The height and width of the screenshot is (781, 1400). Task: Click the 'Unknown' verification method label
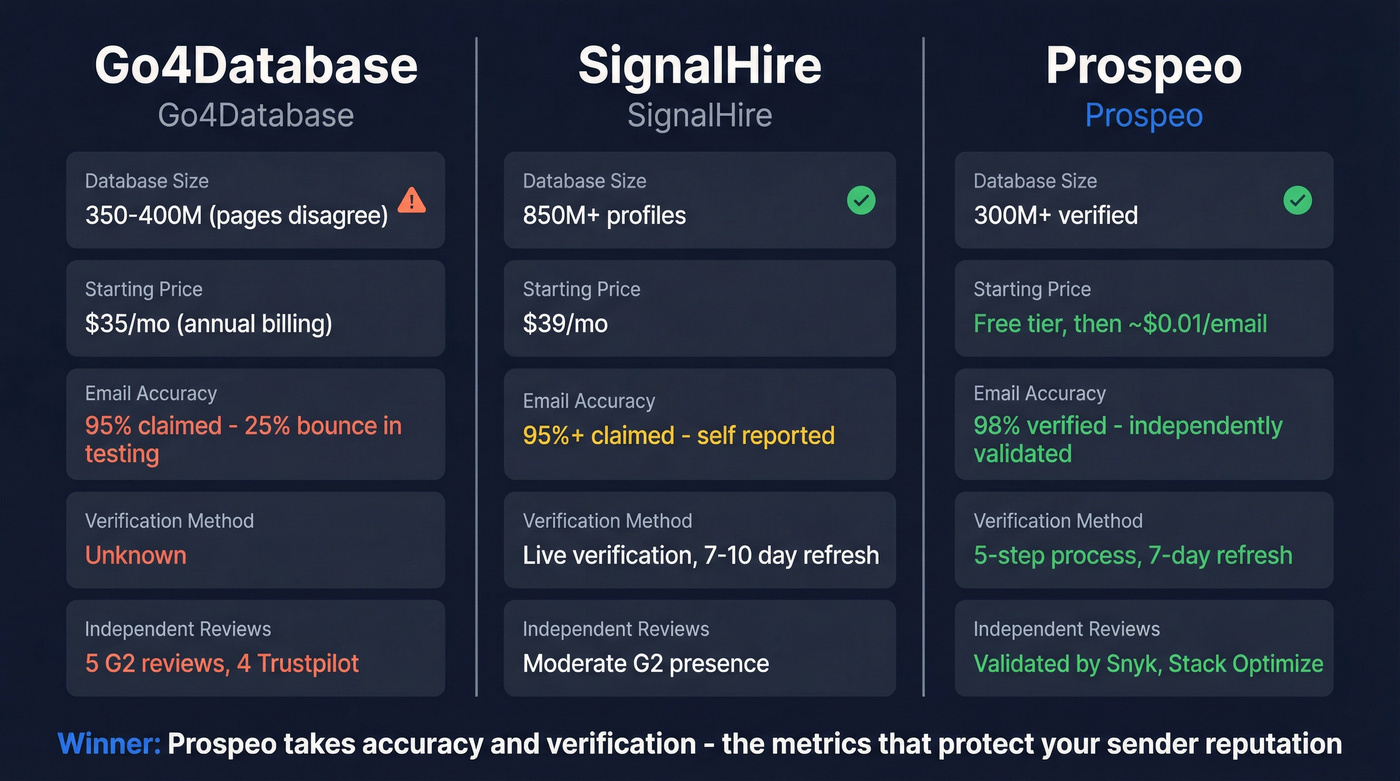click(x=136, y=555)
